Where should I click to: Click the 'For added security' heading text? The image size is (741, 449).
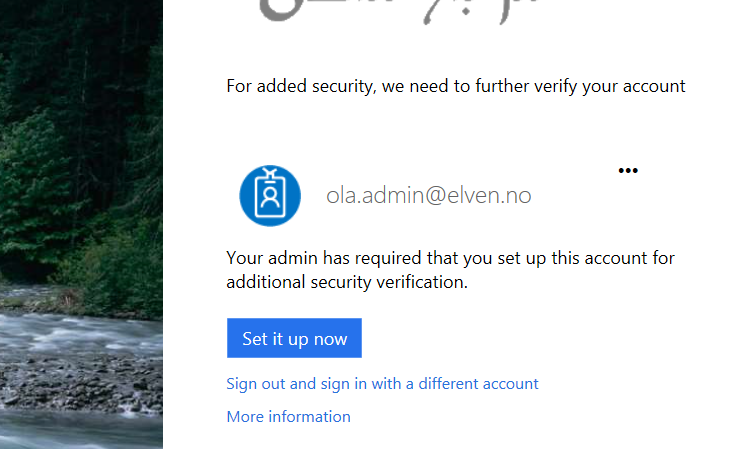(456, 86)
